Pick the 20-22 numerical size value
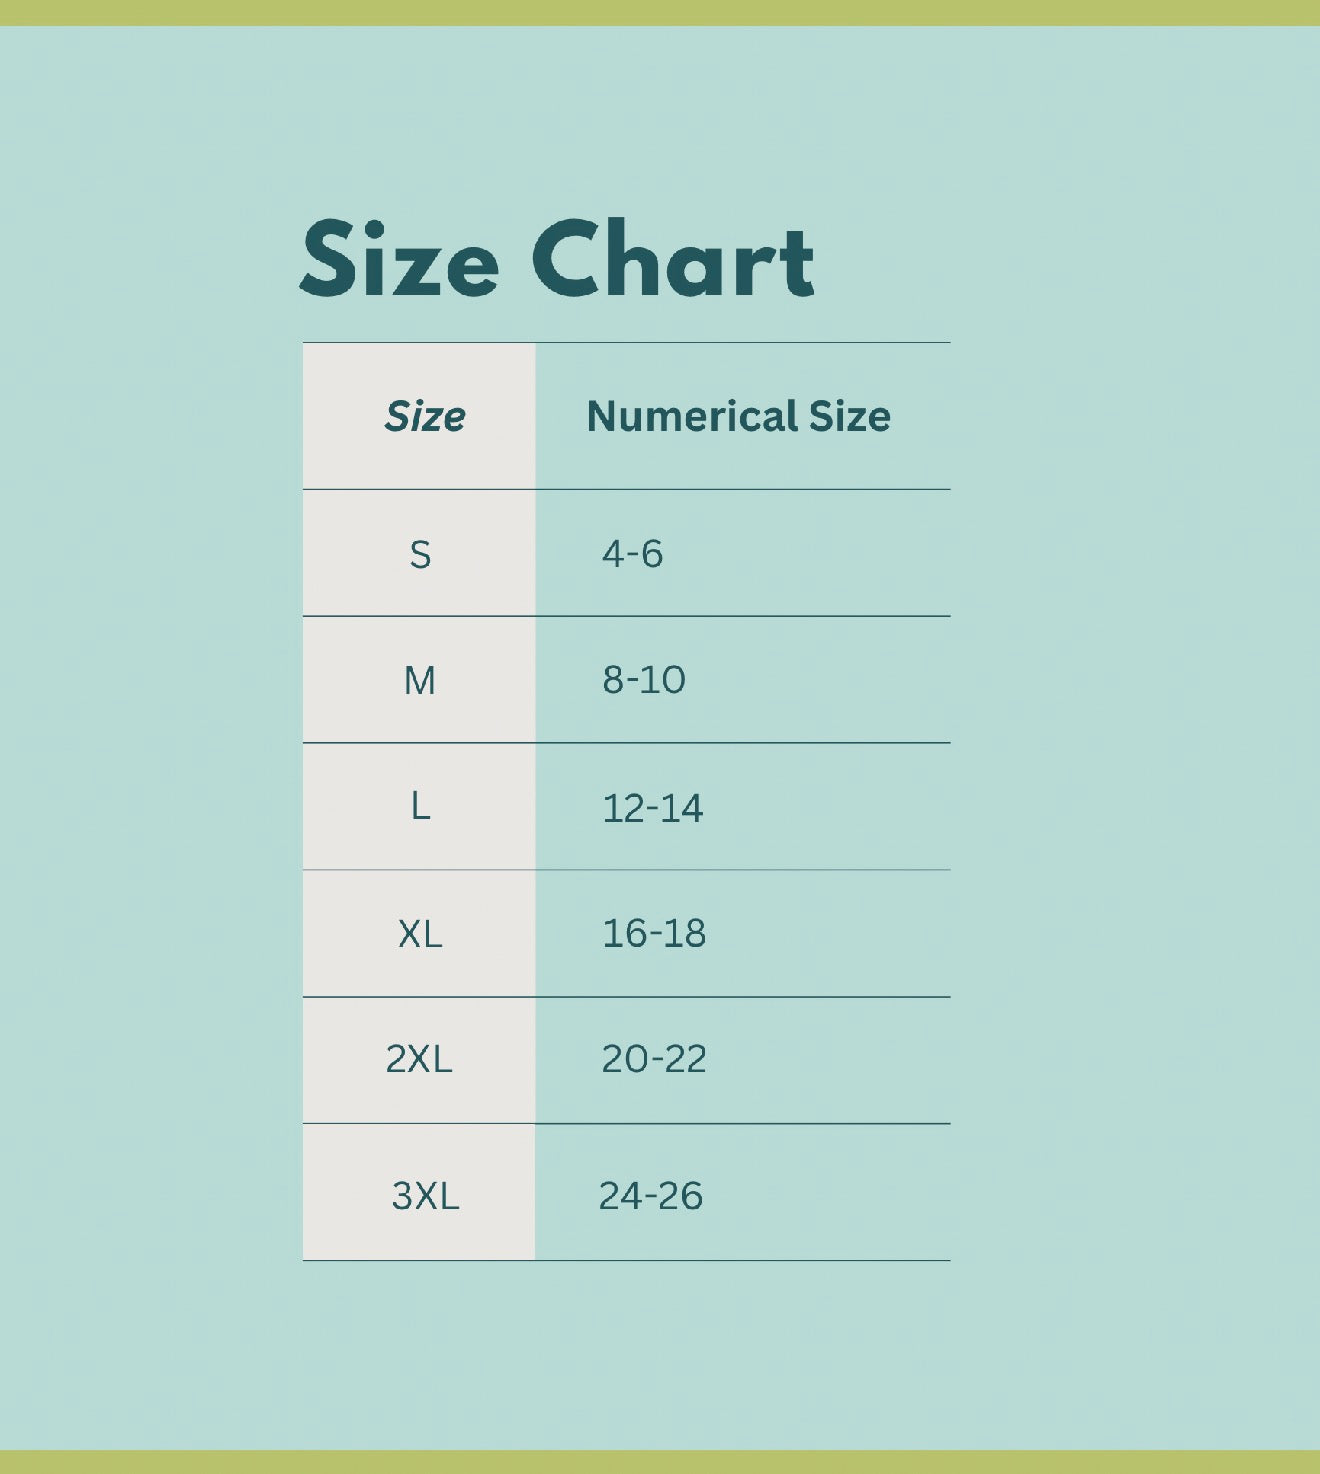The height and width of the screenshot is (1474, 1320). click(654, 1059)
